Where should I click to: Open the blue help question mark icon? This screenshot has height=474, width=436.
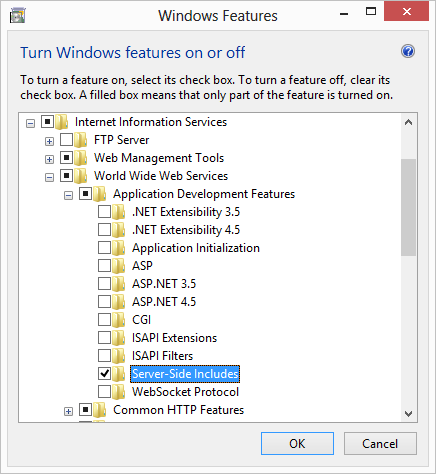408,51
